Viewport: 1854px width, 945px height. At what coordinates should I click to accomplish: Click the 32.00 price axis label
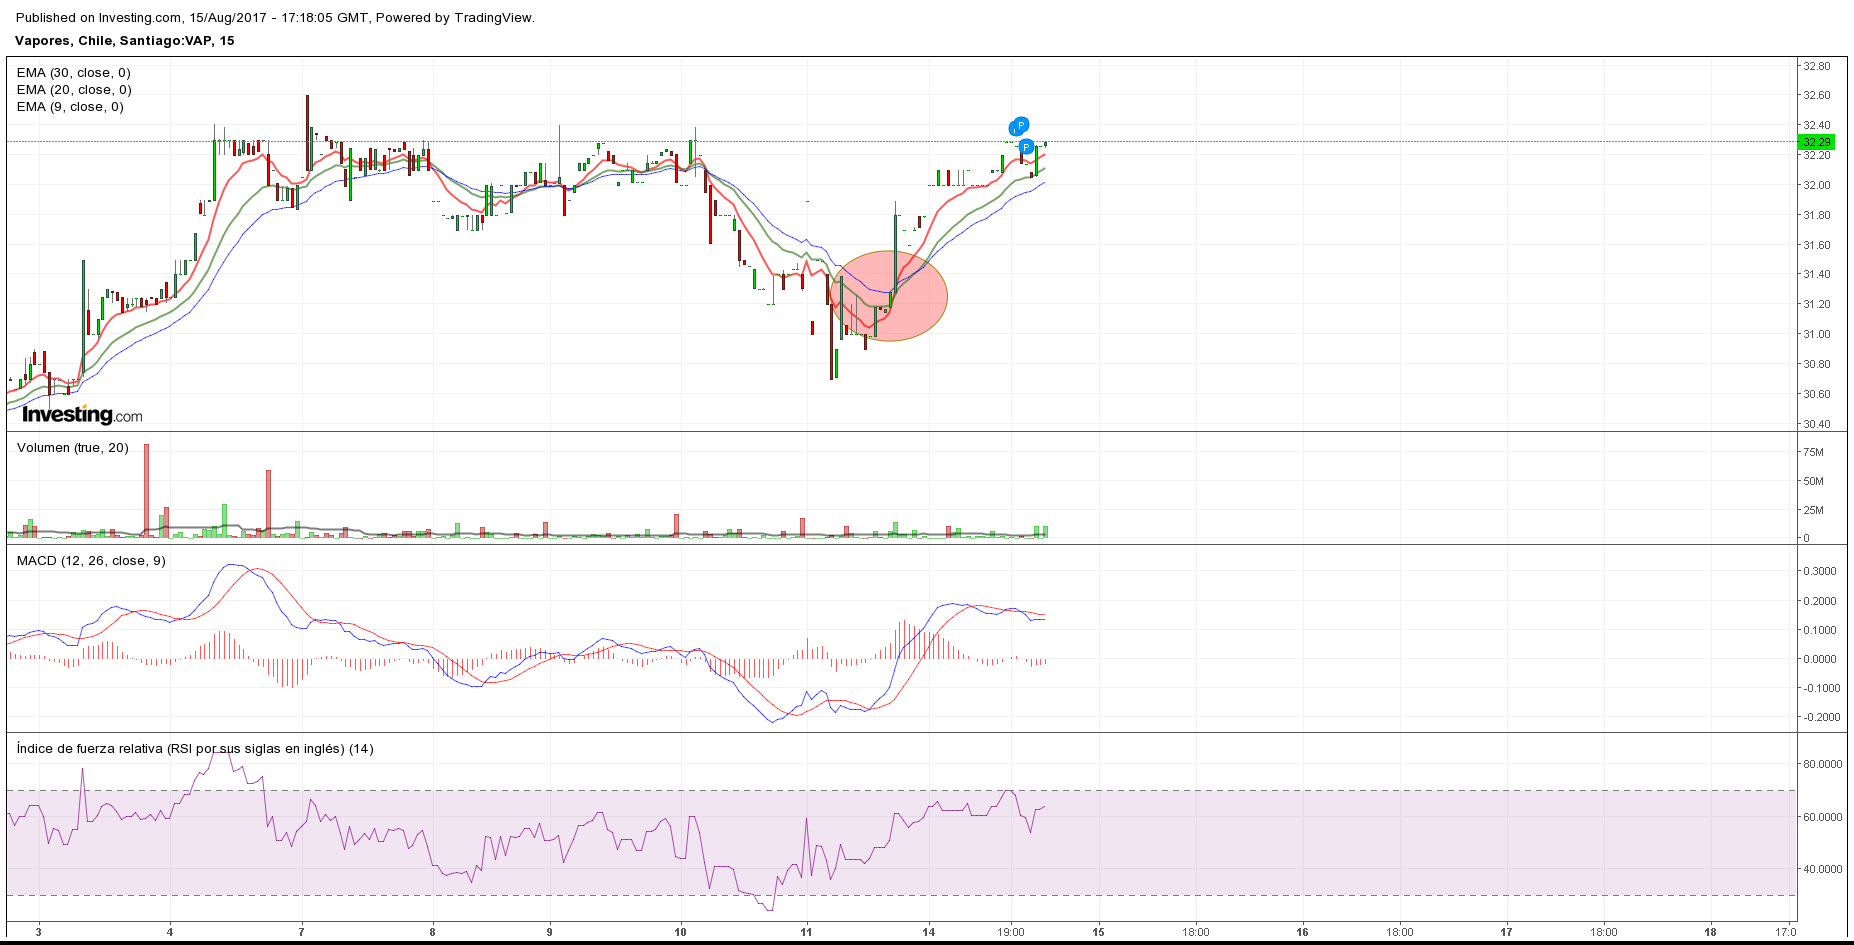click(x=1817, y=185)
